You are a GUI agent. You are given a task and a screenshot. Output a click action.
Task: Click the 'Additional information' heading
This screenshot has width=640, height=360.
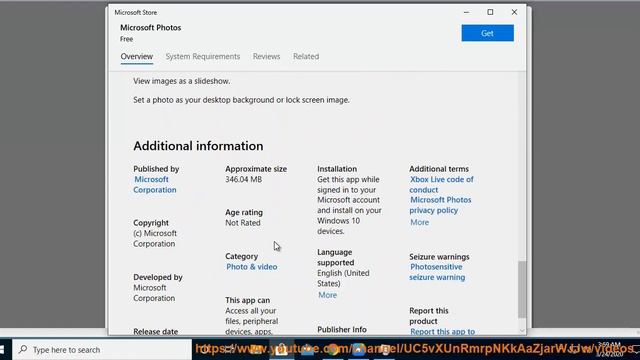coord(198,146)
